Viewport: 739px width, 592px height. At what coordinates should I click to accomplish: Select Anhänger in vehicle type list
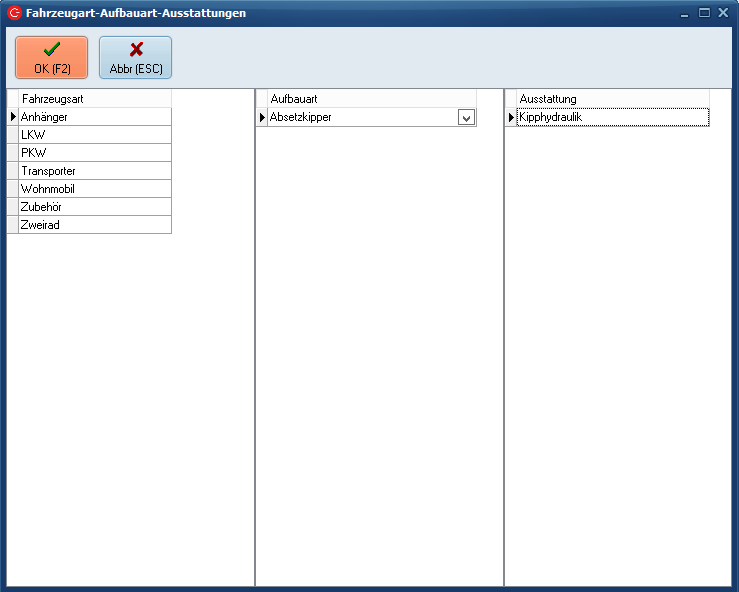pyautogui.click(x=94, y=117)
